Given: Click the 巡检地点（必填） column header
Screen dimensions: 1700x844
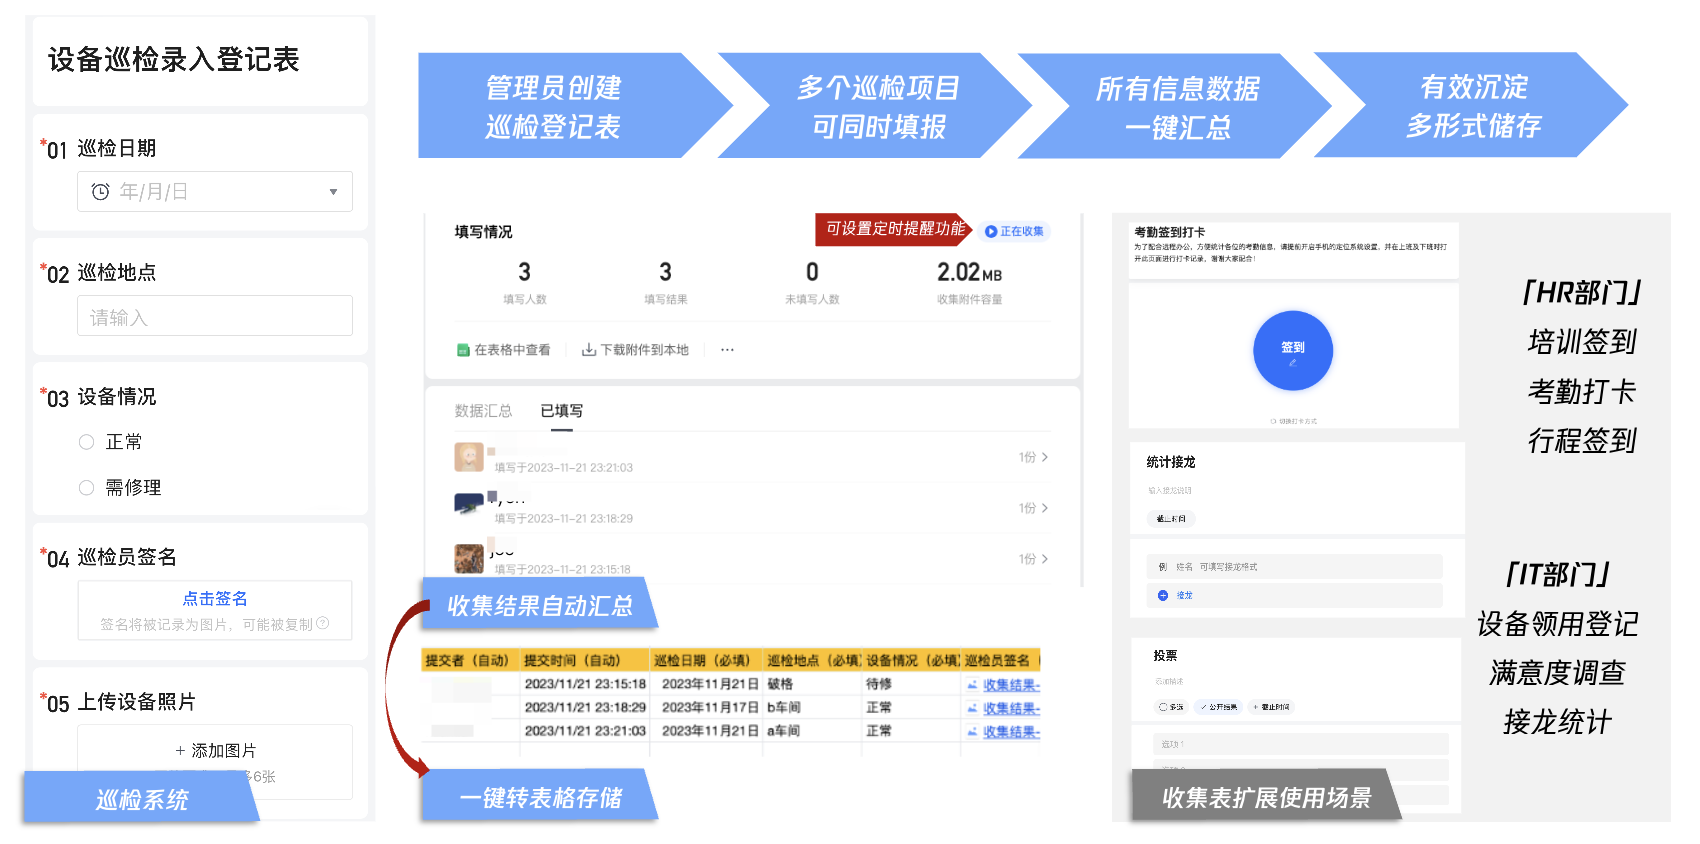Looking at the screenshot, I should pyautogui.click(x=813, y=660).
